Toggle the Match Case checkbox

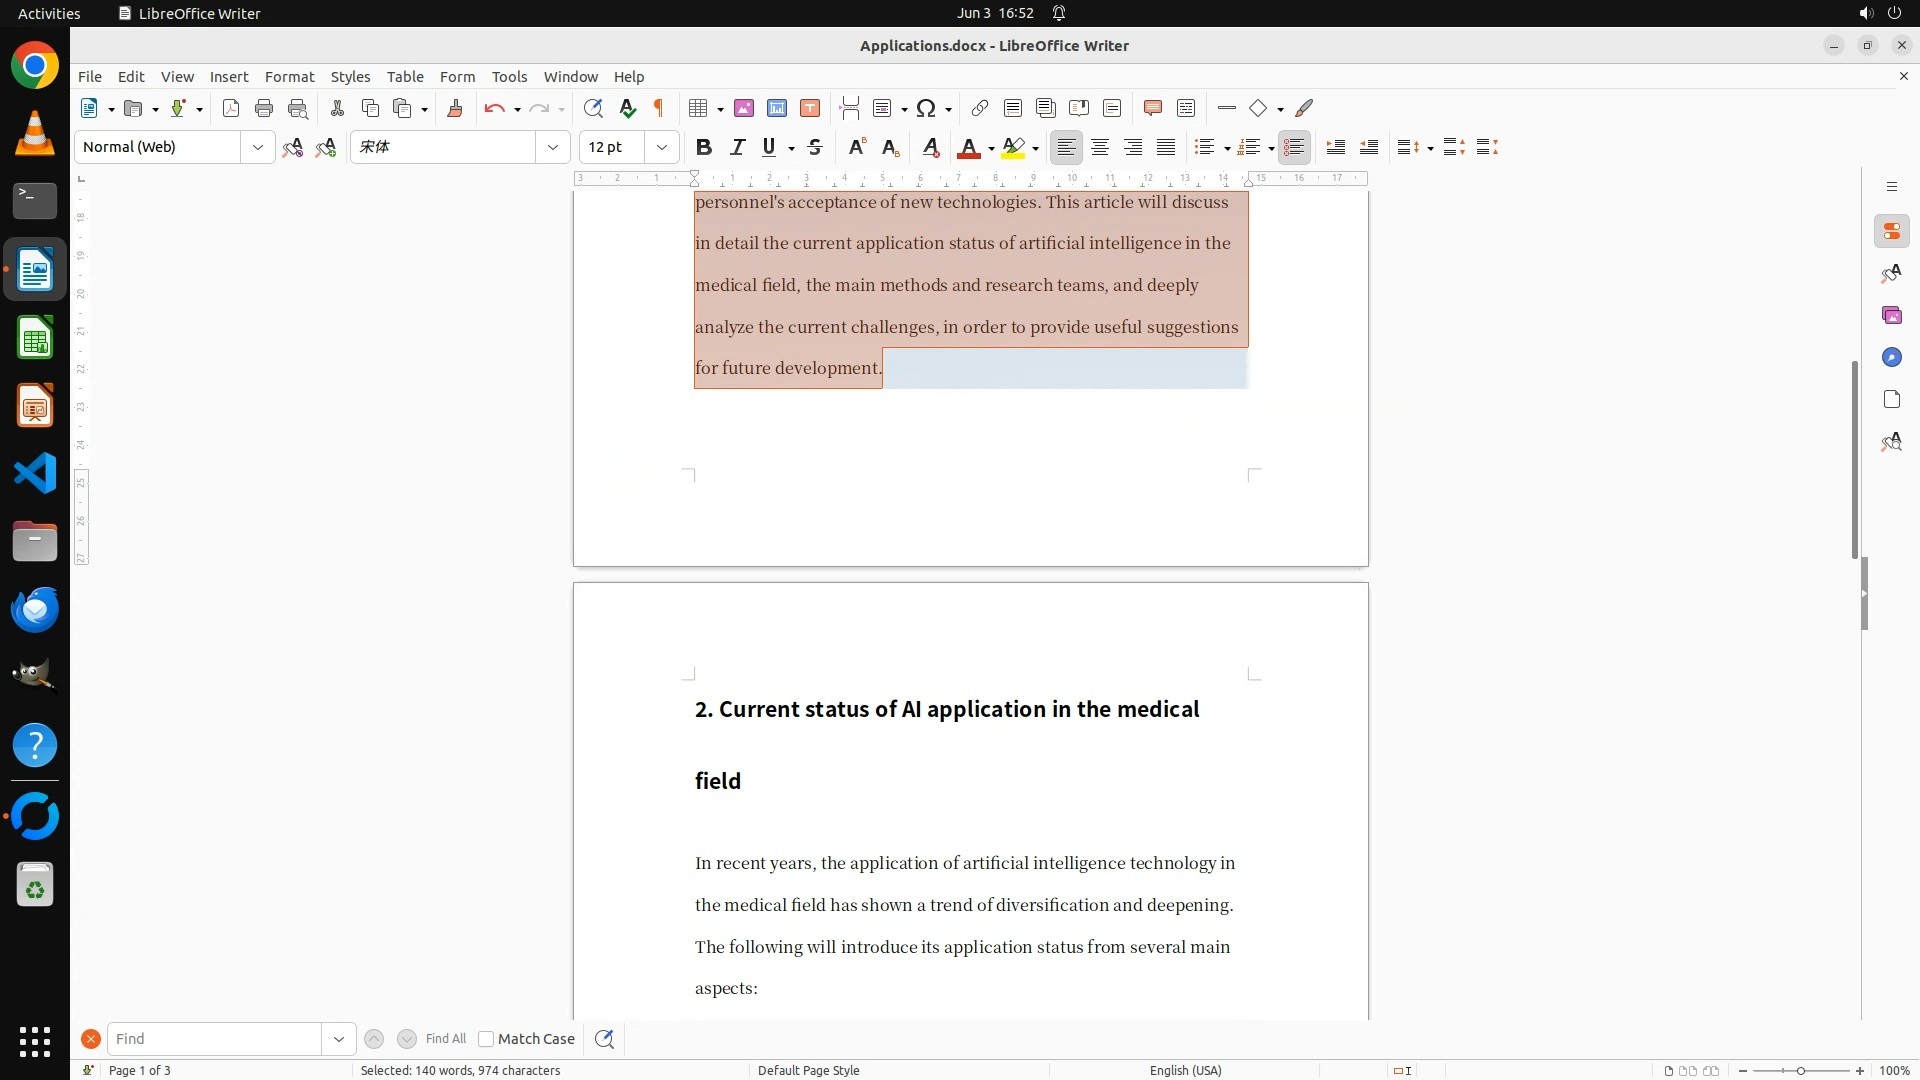pyautogui.click(x=486, y=1039)
